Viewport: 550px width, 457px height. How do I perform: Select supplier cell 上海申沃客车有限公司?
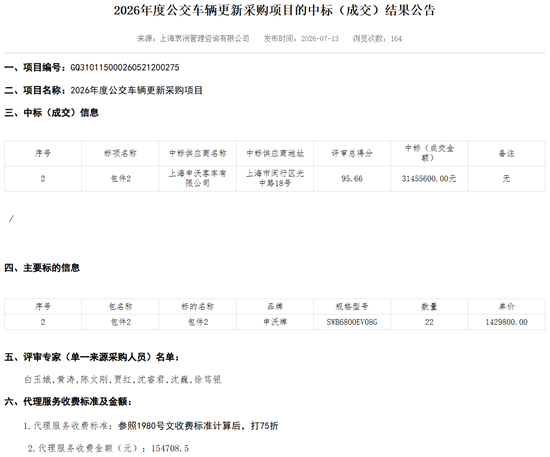(198, 178)
